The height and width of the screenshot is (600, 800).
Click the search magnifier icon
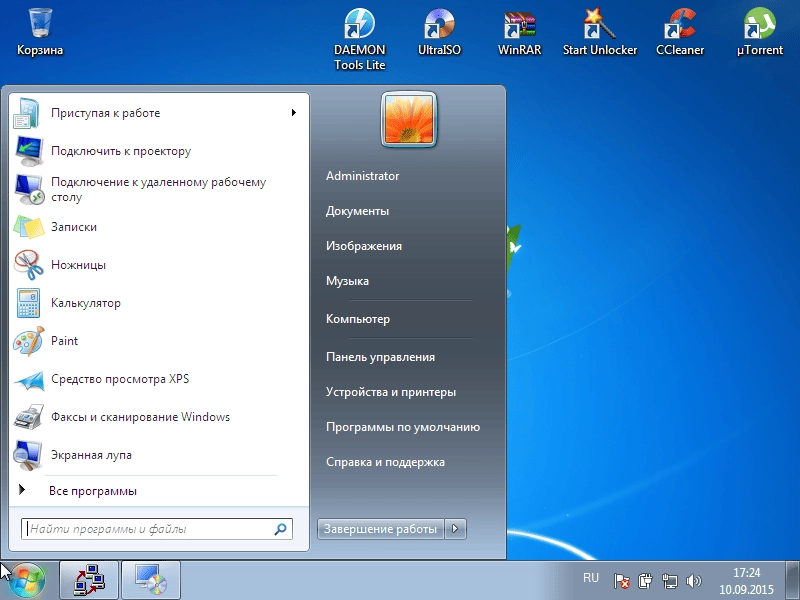coord(280,529)
